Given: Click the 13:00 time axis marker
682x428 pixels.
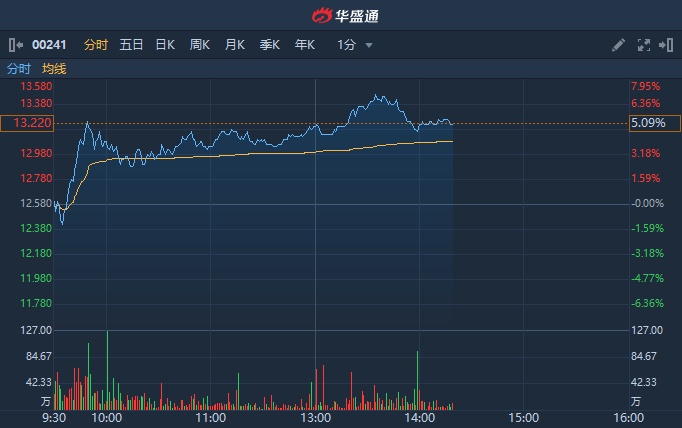Looking at the screenshot, I should (315, 417).
